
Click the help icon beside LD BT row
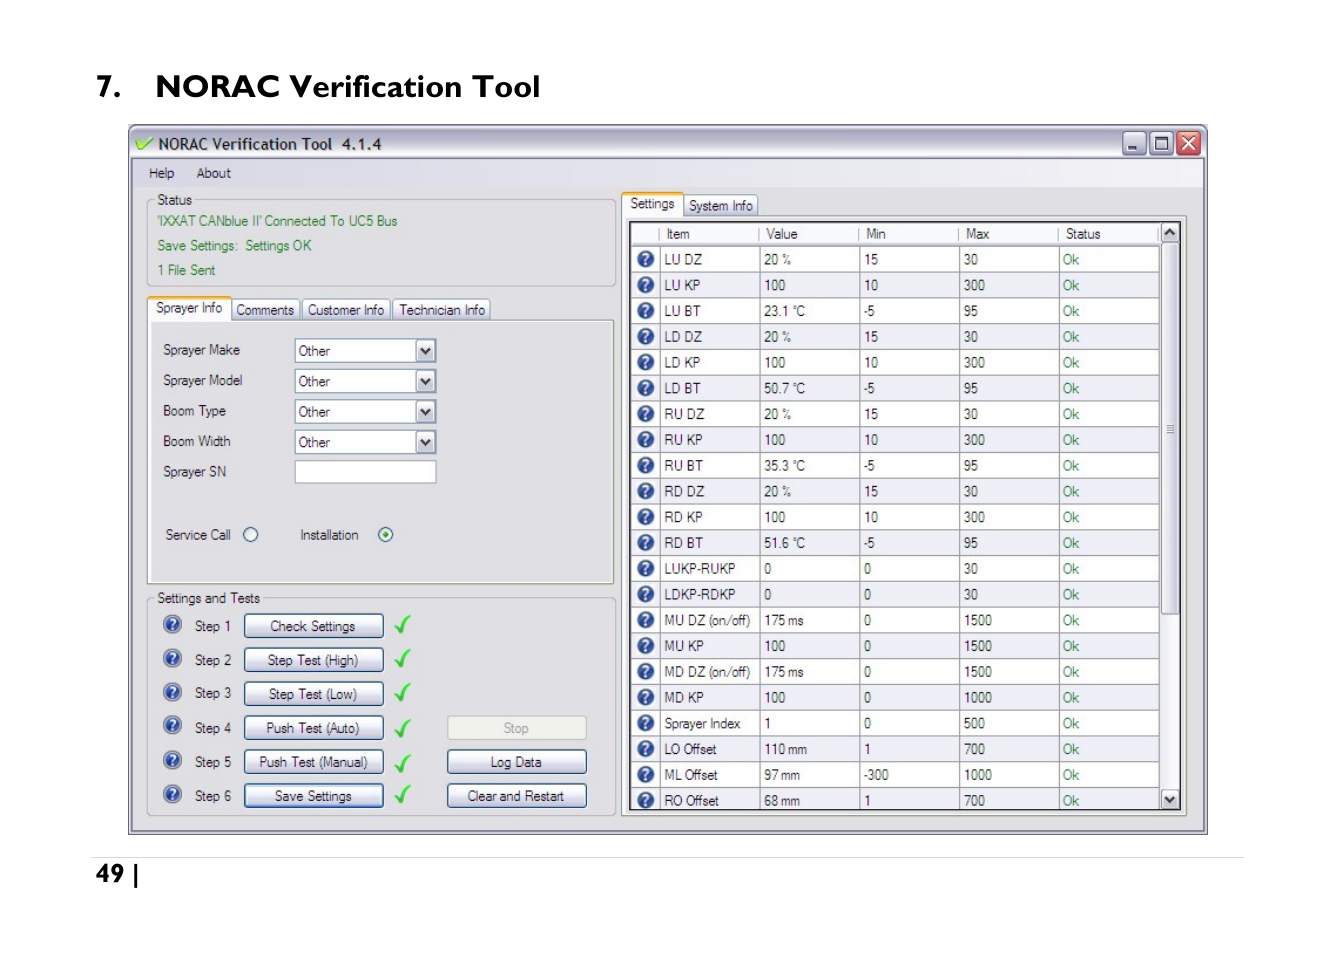pyautogui.click(x=646, y=388)
